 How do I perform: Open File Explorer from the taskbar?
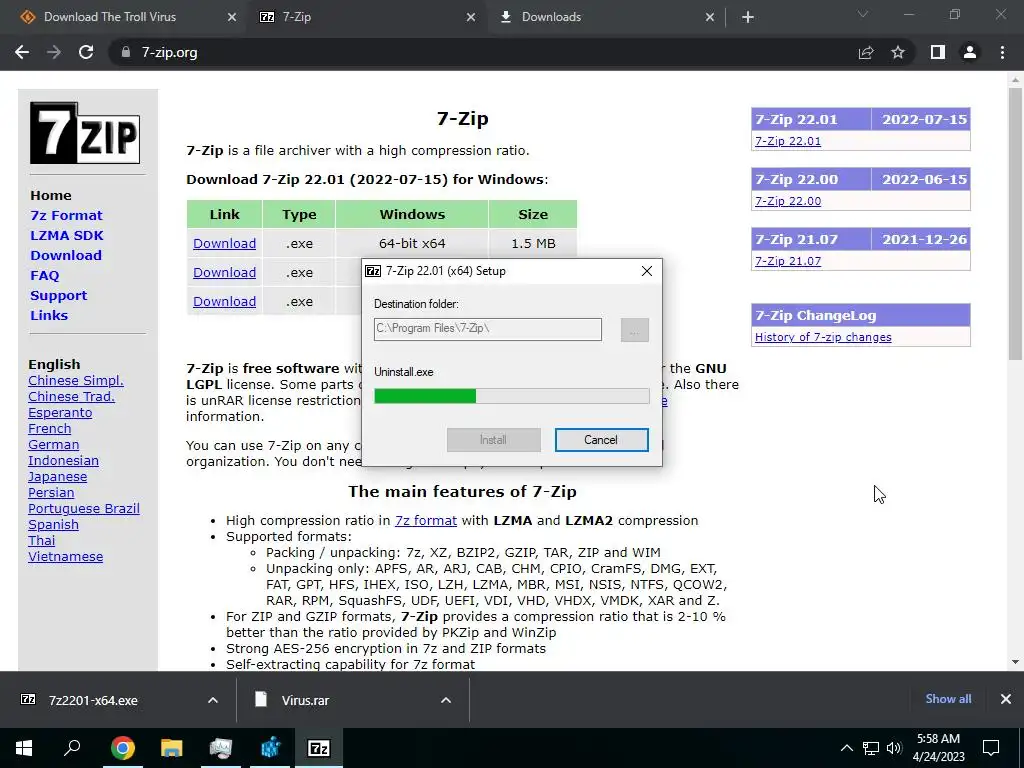pyautogui.click(x=171, y=748)
